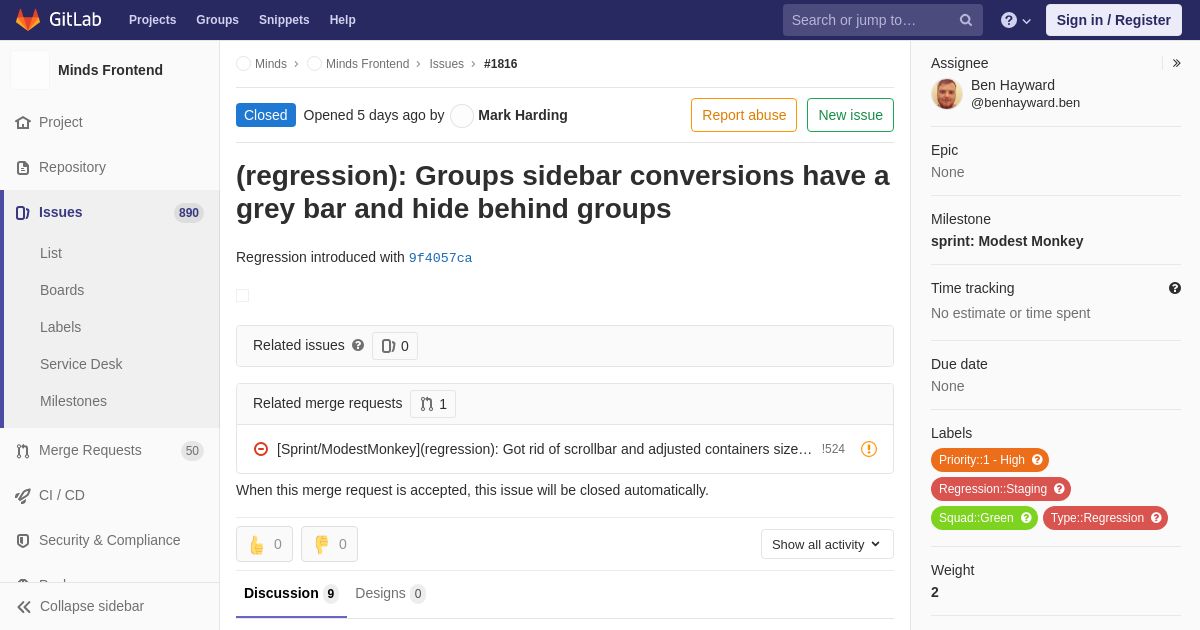
Task: Click the Priority::1 - High orange label
Action: coord(990,460)
